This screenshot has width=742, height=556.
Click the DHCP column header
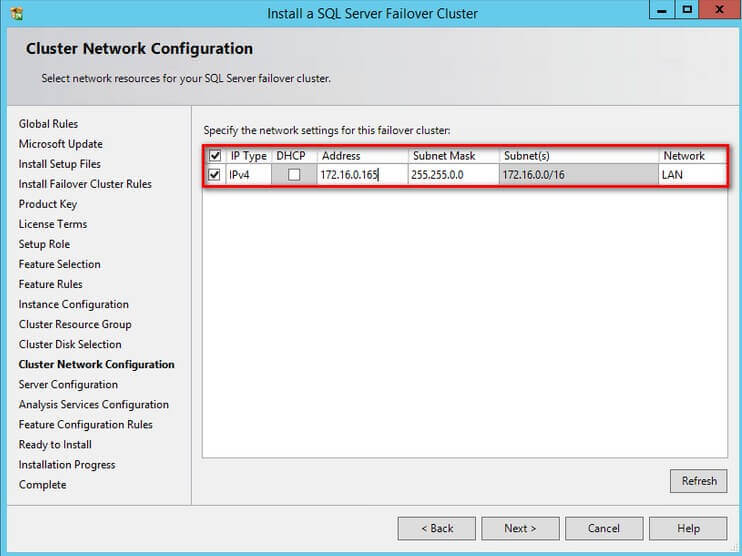click(x=294, y=156)
